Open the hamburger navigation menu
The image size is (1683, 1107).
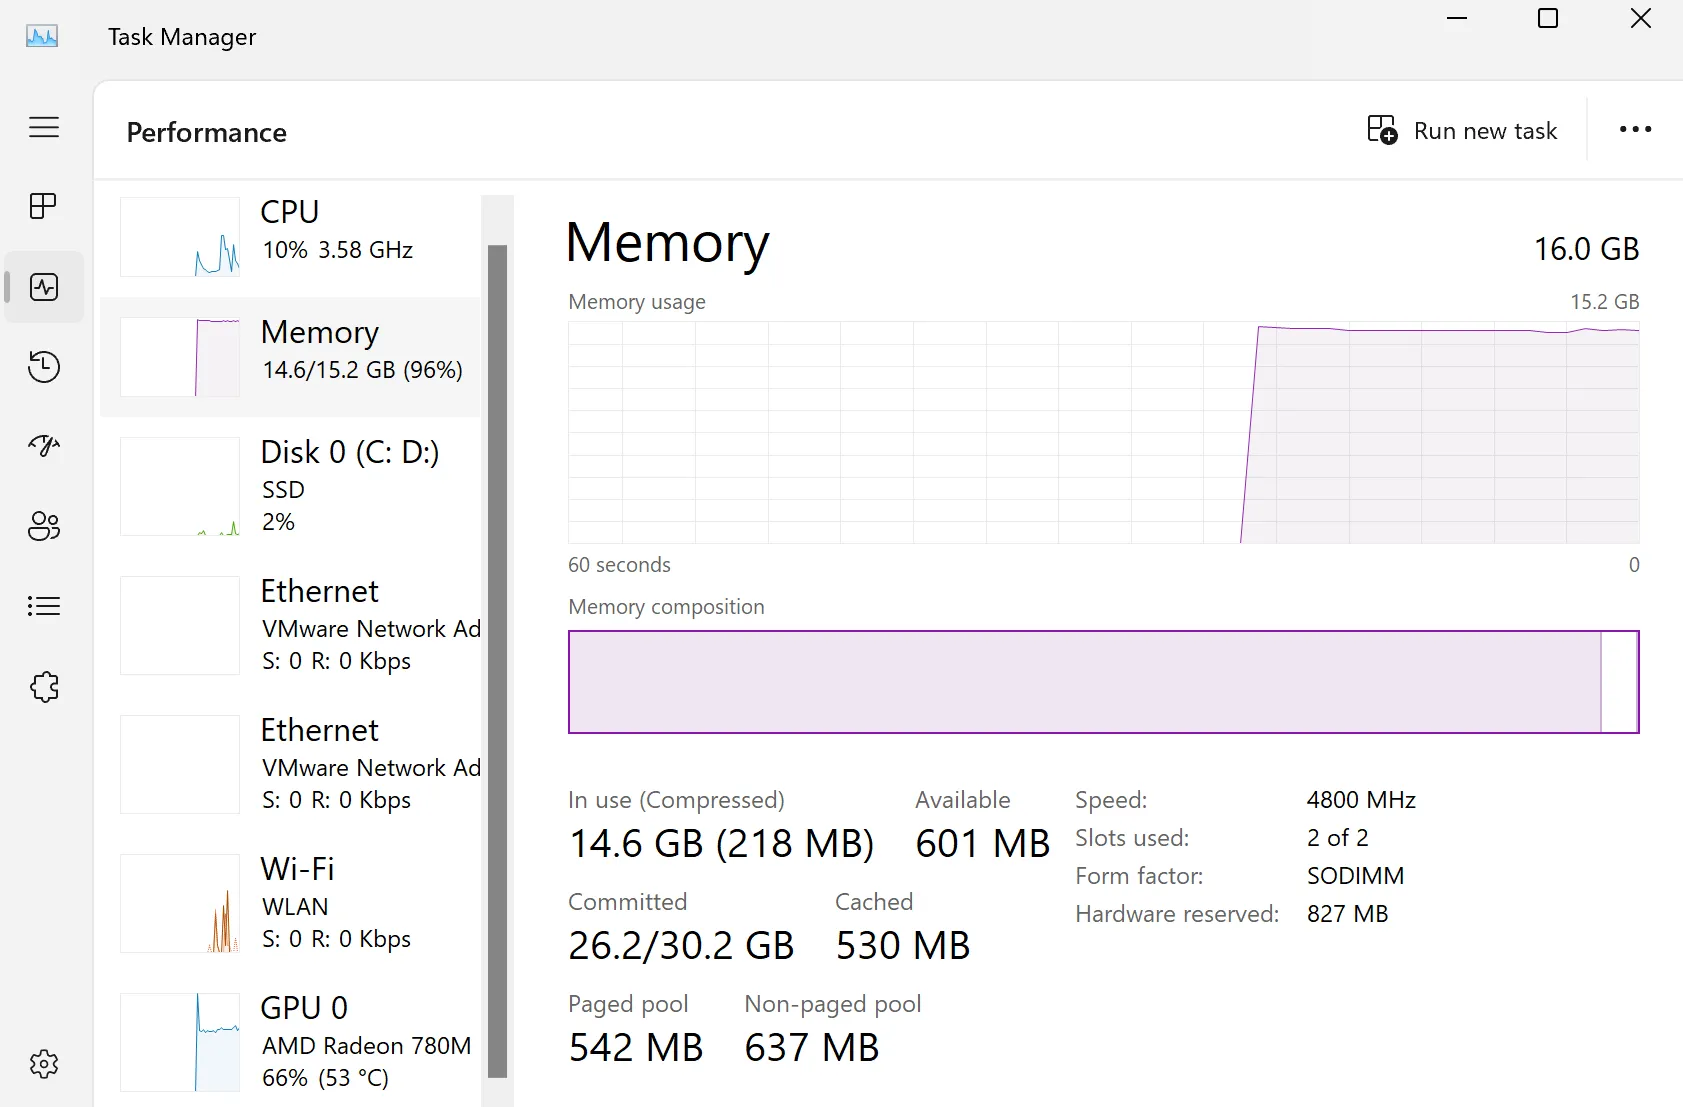[x=44, y=127]
